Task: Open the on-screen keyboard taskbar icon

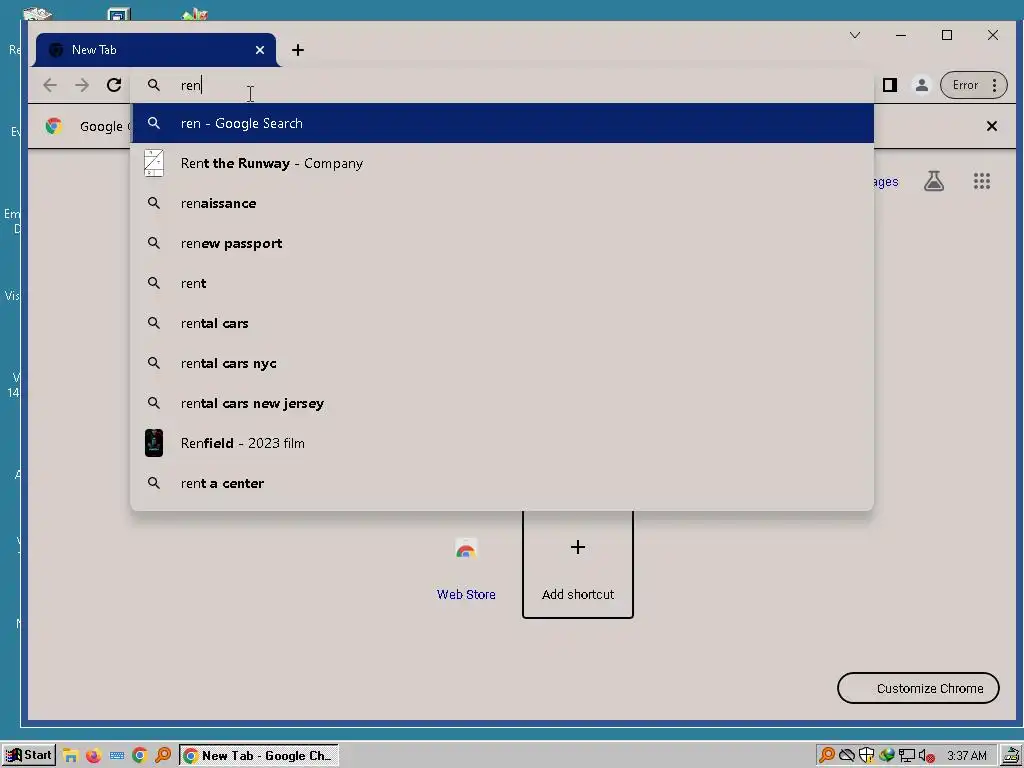Action: (x=117, y=756)
